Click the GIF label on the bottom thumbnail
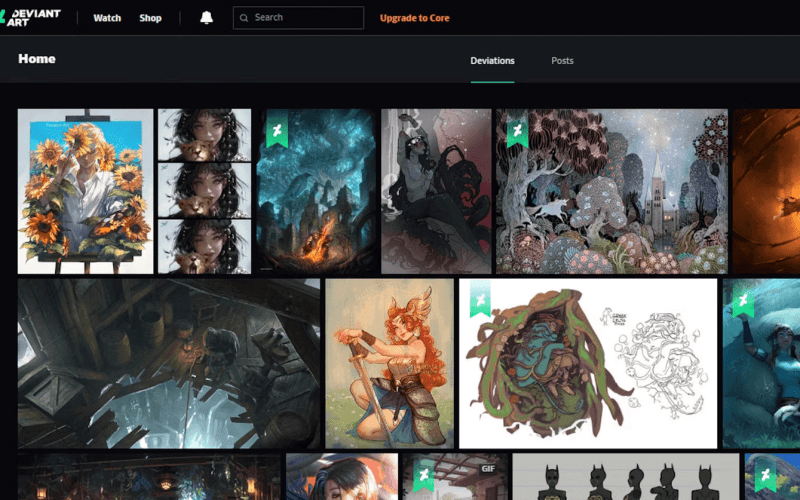The image size is (800, 500). tap(488, 468)
